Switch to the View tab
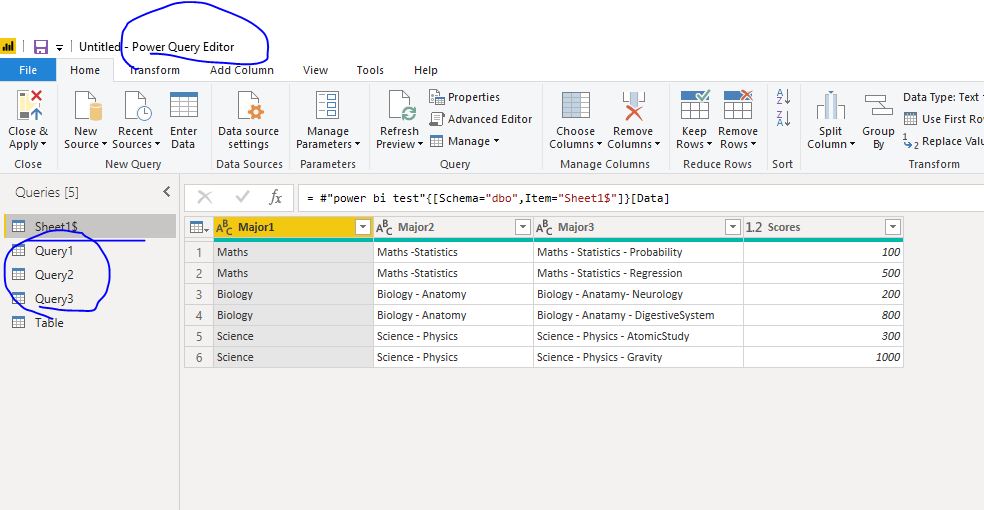The height and width of the screenshot is (510, 984). (315, 70)
